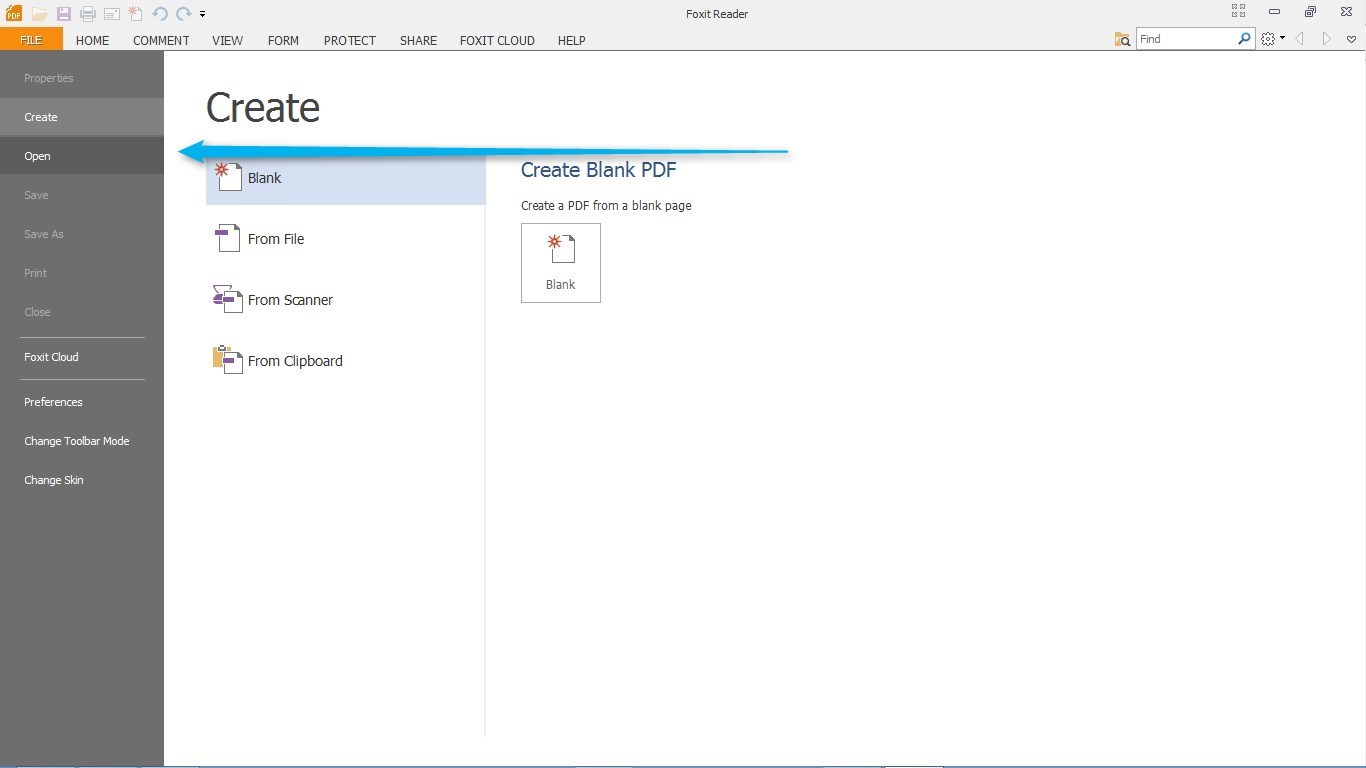Choose the From Clipboard text option
The height and width of the screenshot is (768, 1366).
(x=295, y=361)
